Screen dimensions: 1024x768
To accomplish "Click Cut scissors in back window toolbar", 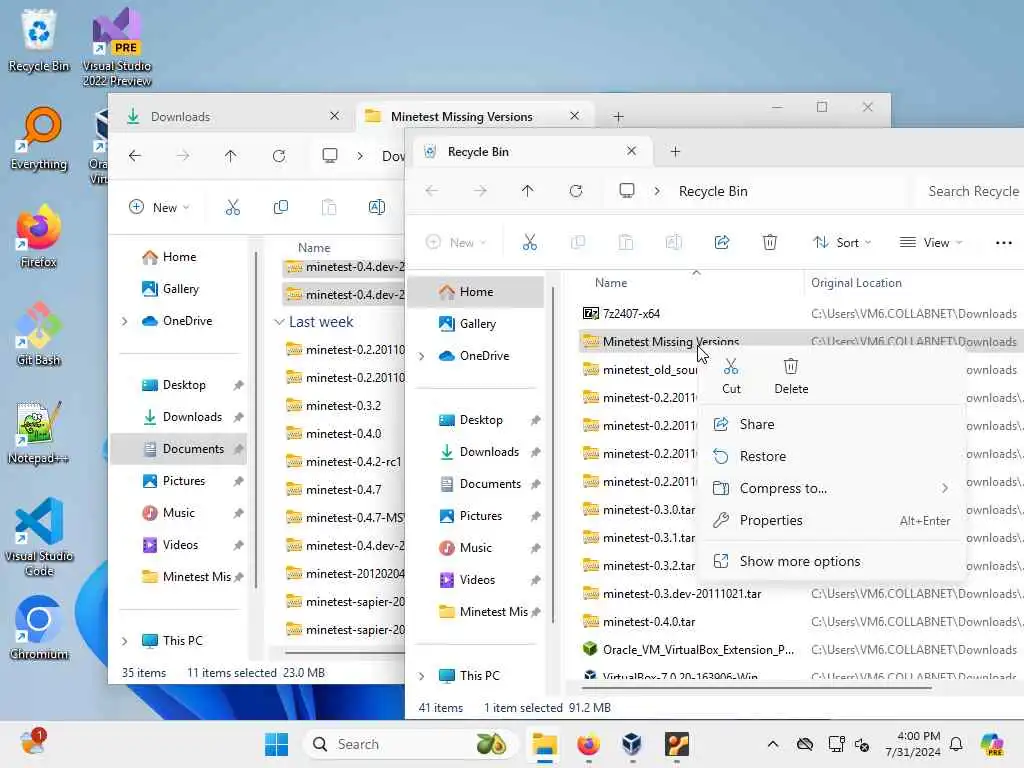I will (232, 208).
